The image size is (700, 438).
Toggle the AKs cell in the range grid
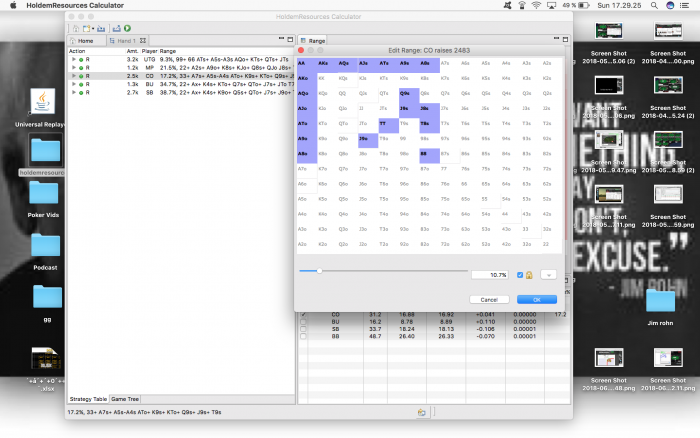point(327,65)
